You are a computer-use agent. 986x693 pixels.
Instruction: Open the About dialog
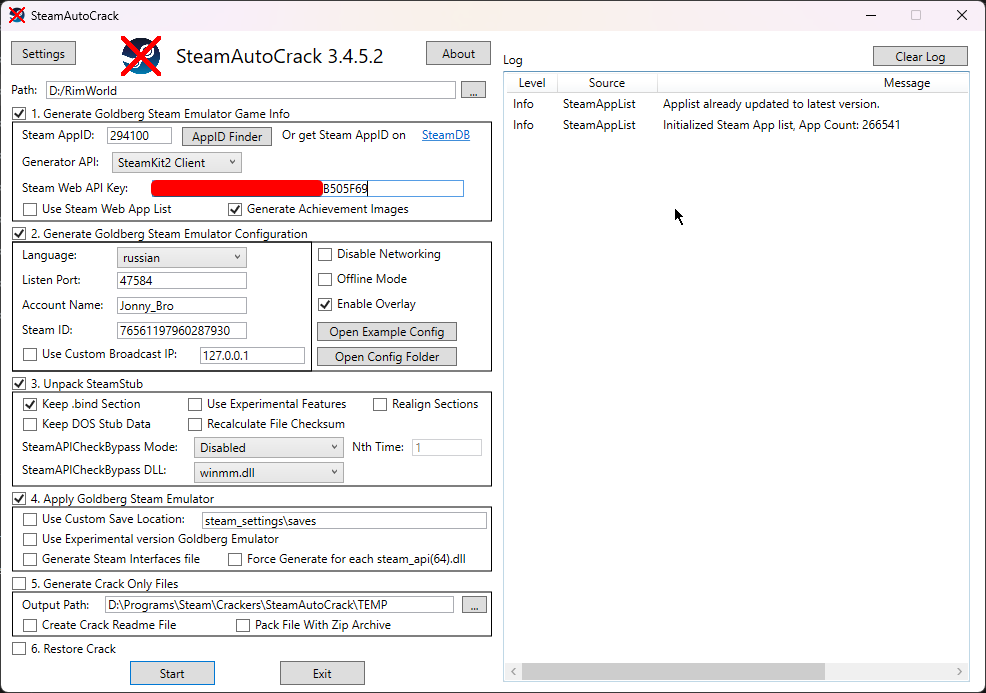coord(458,53)
